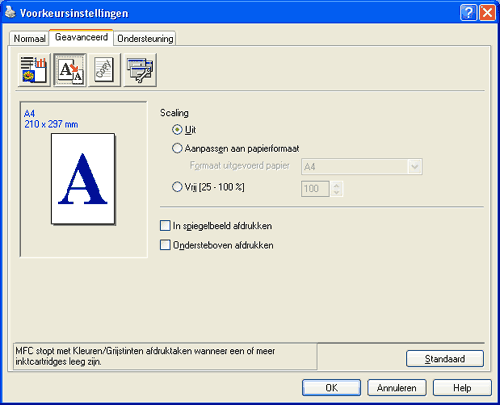500x405 pixels.
Task: Click the question mark help icon in title bar
Action: pos(468,13)
